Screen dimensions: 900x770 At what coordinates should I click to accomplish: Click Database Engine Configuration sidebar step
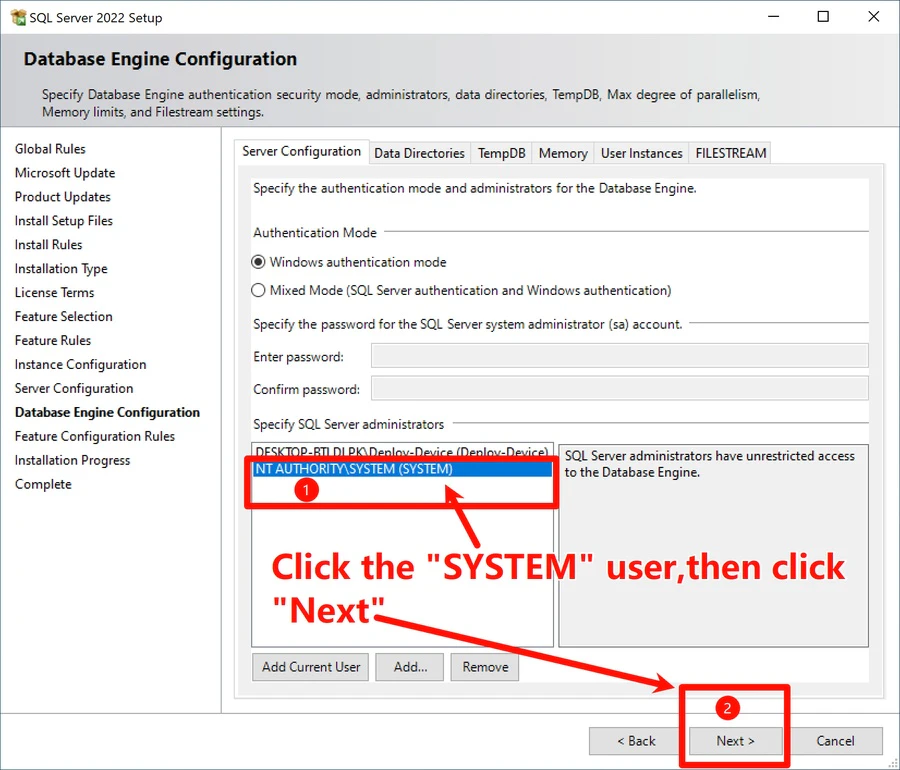(x=107, y=413)
